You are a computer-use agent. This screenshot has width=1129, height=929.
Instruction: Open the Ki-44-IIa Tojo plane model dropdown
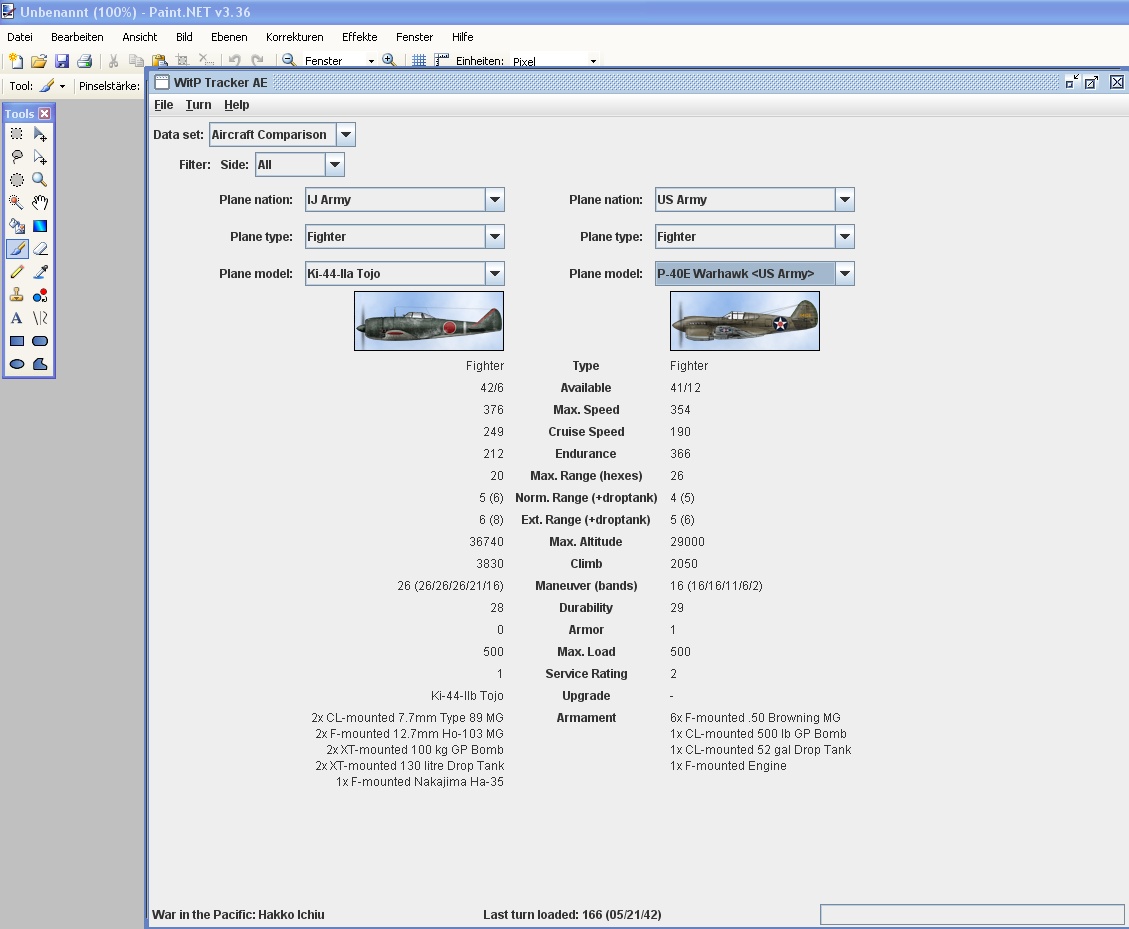495,274
